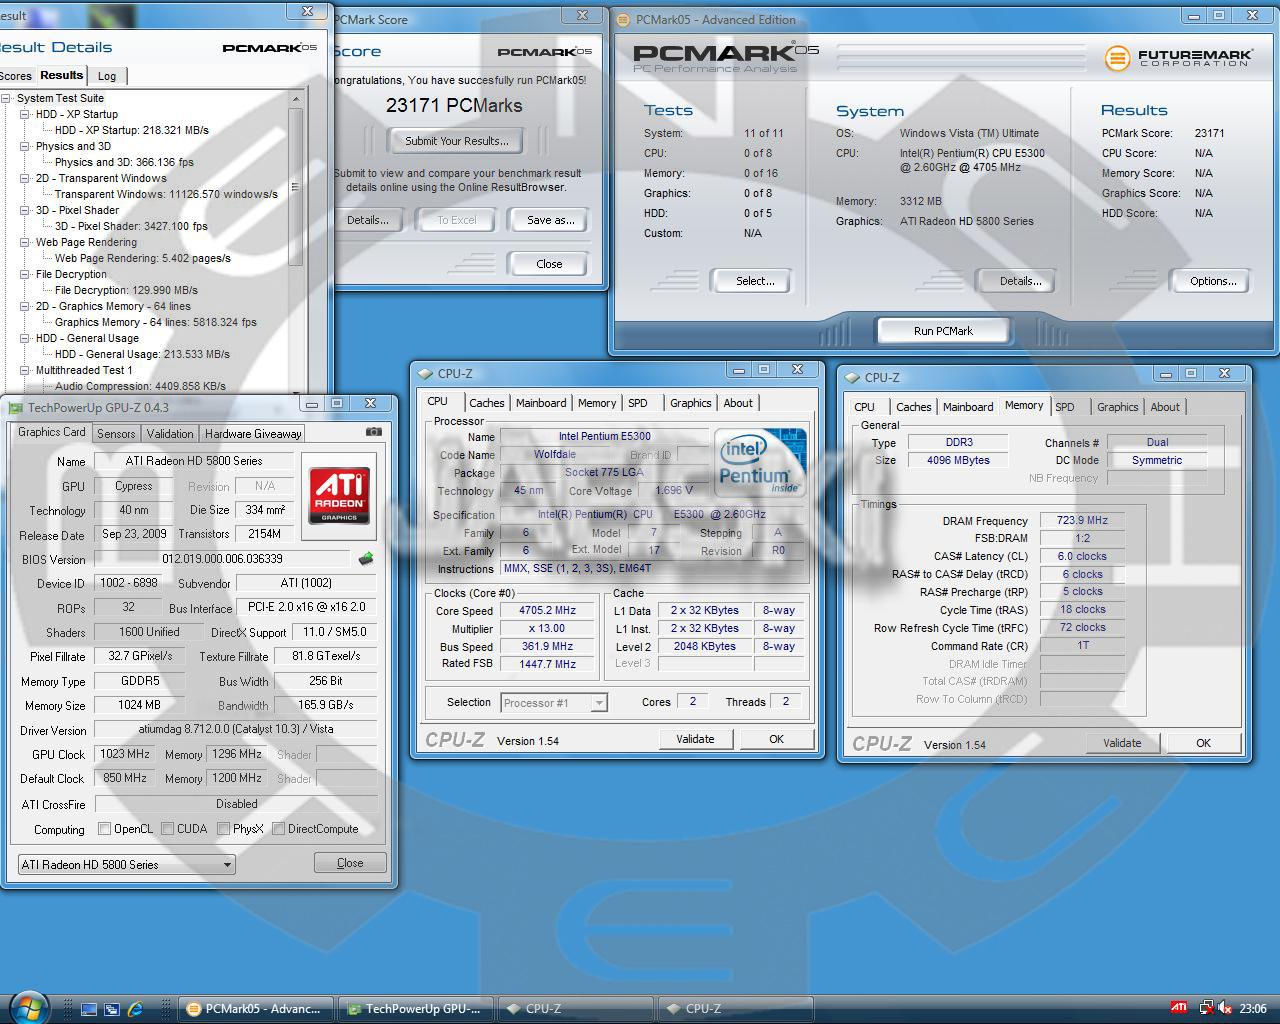Switch to the Sensors tab in GPU-Z
1280x1024 pixels.
116,434
